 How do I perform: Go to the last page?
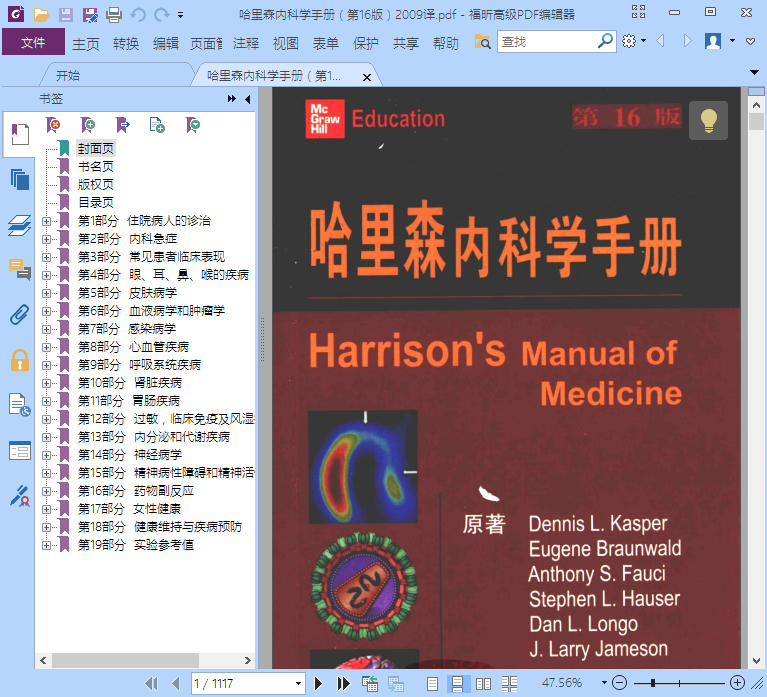click(x=343, y=683)
